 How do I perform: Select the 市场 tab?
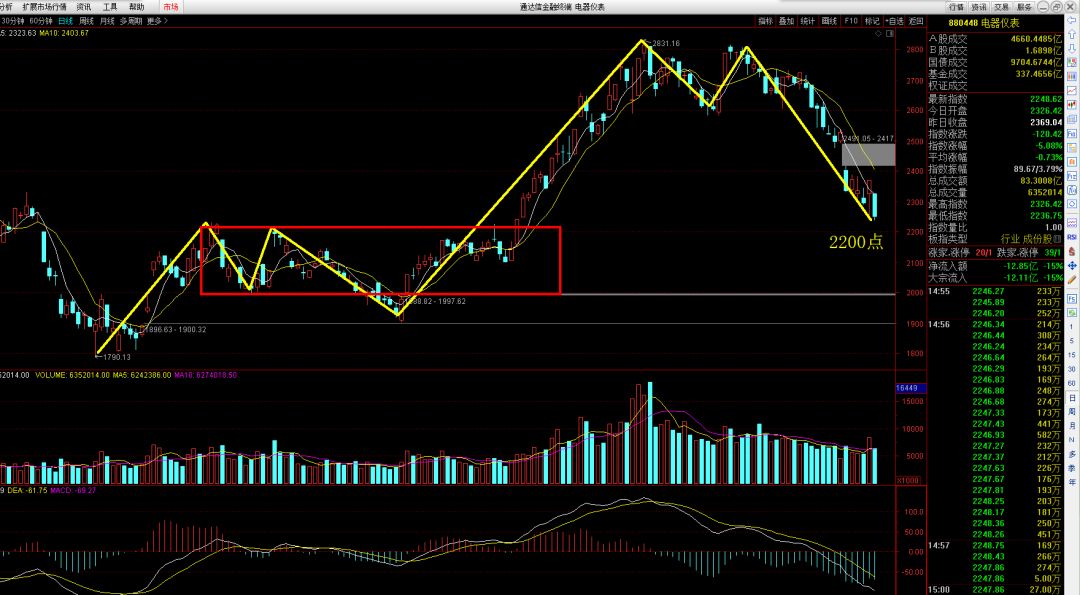pyautogui.click(x=171, y=7)
